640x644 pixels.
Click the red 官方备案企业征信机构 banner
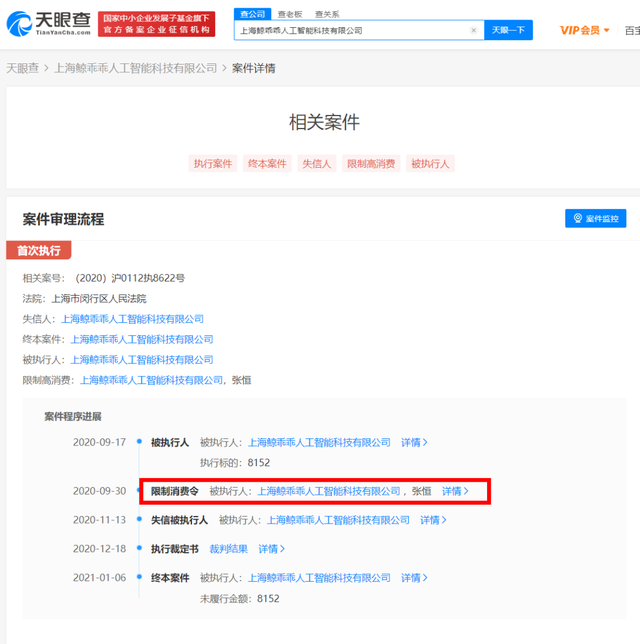click(157, 24)
